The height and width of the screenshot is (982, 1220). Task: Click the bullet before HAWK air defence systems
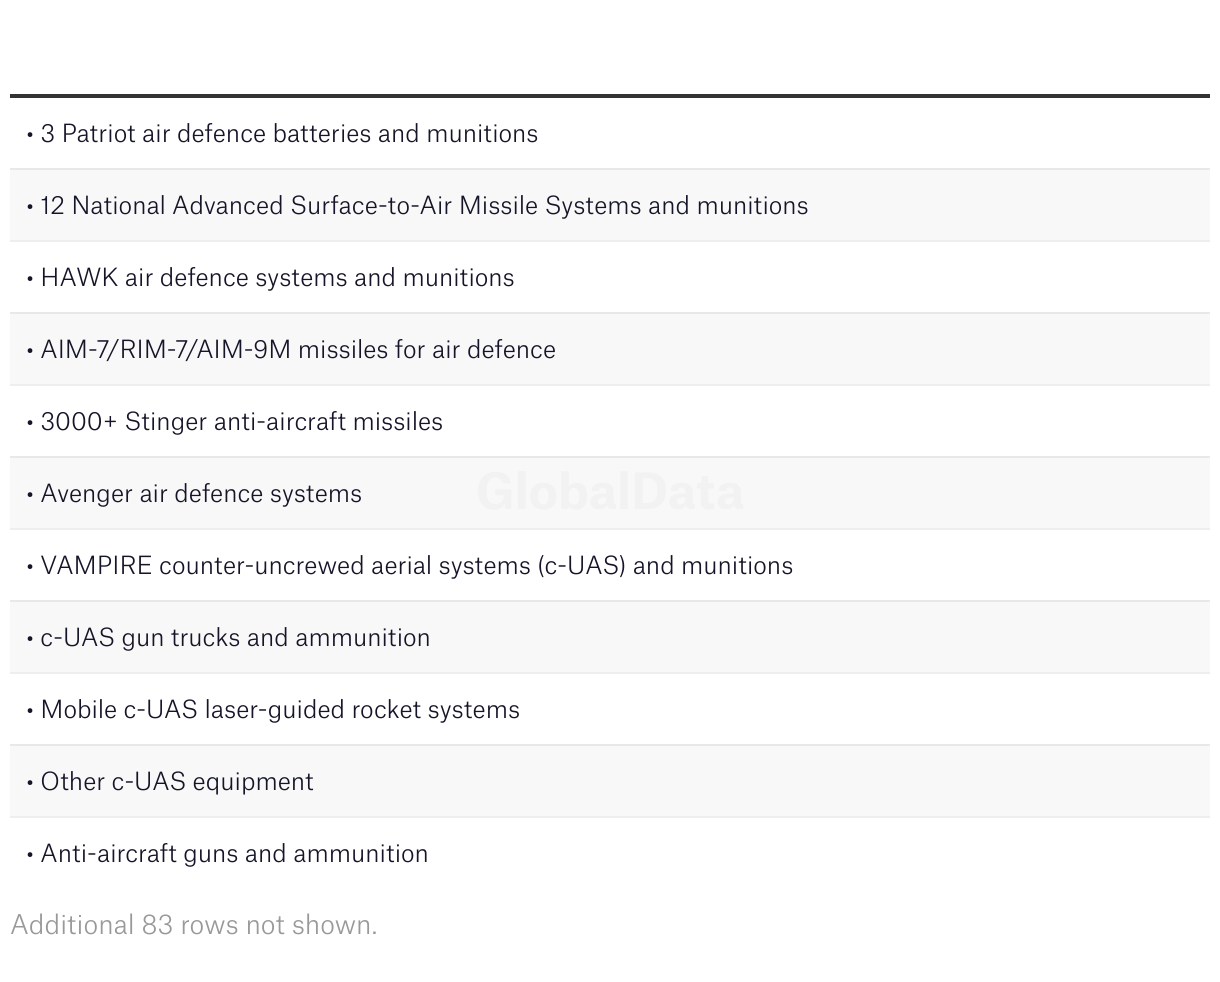30,279
